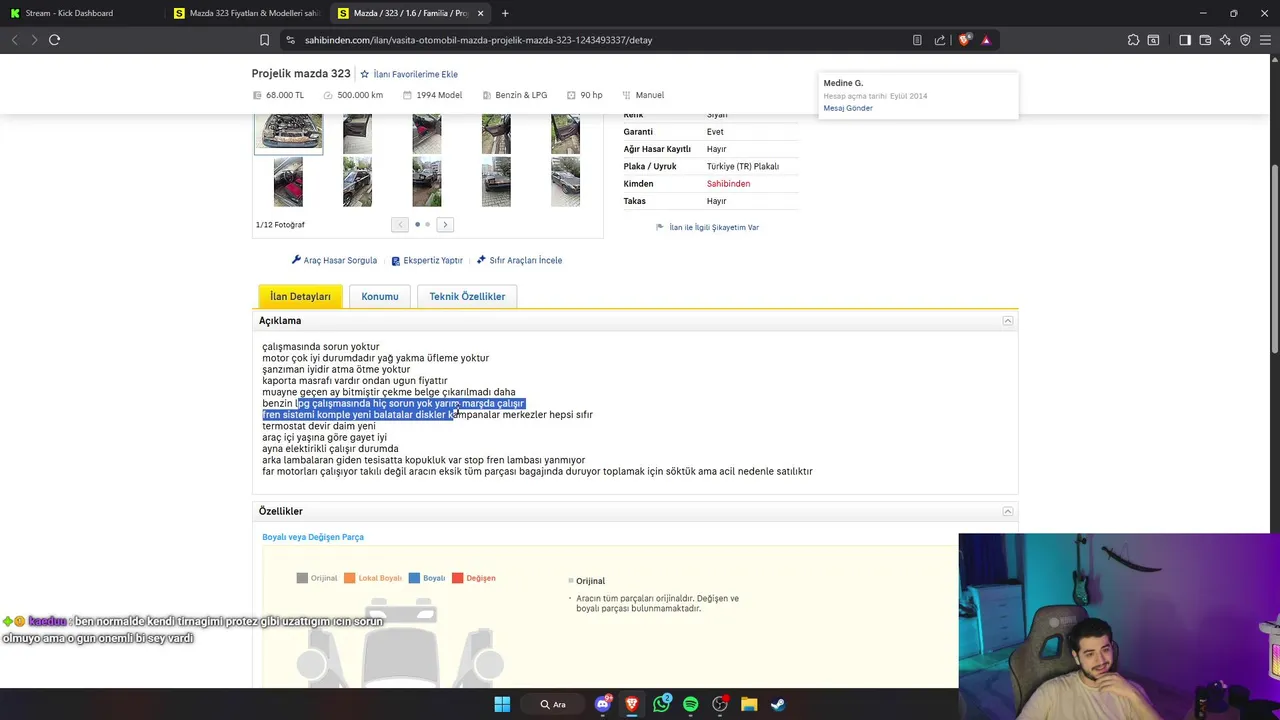
Task: Click the Boyalı blue legend swatch
Action: click(414, 578)
